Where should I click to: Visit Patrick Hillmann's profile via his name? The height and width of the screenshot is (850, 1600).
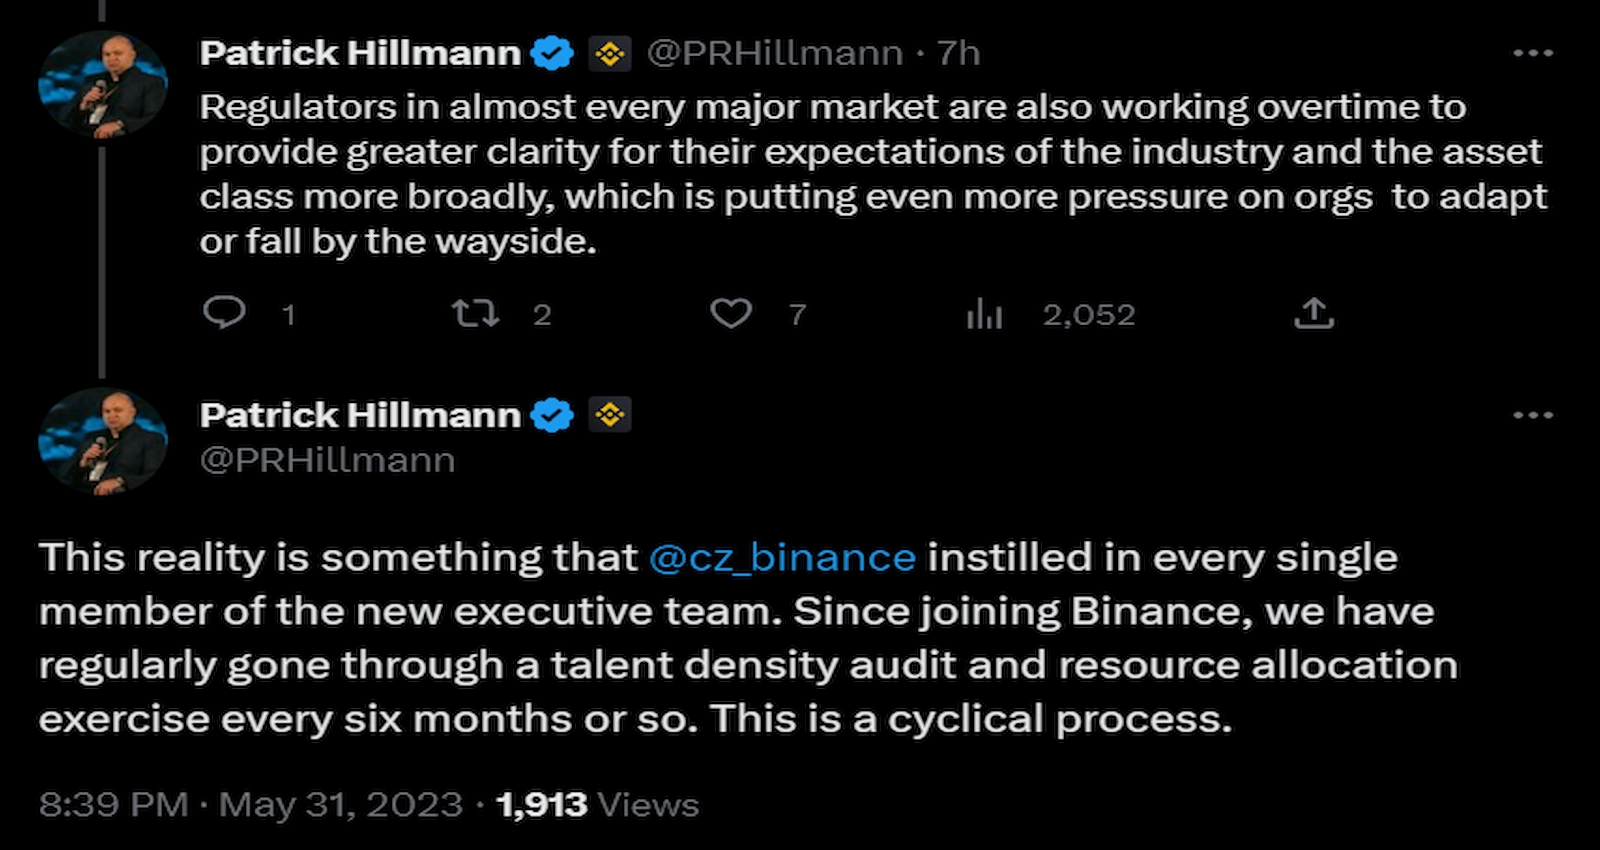coord(360,52)
